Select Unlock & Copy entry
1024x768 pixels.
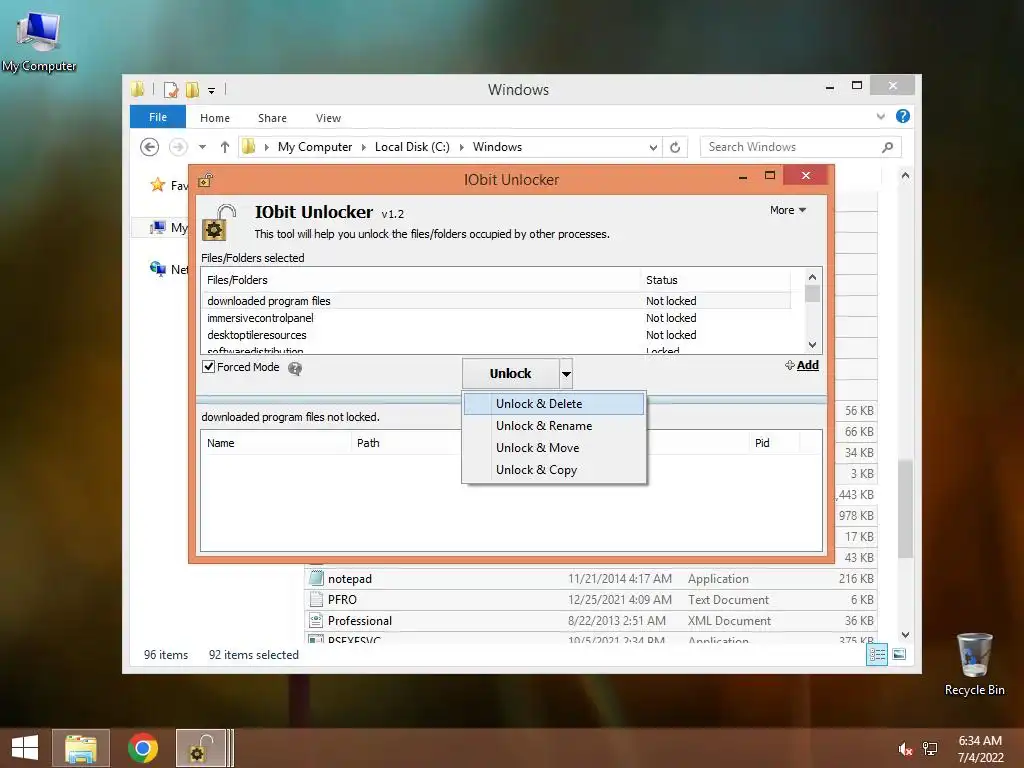(553, 470)
